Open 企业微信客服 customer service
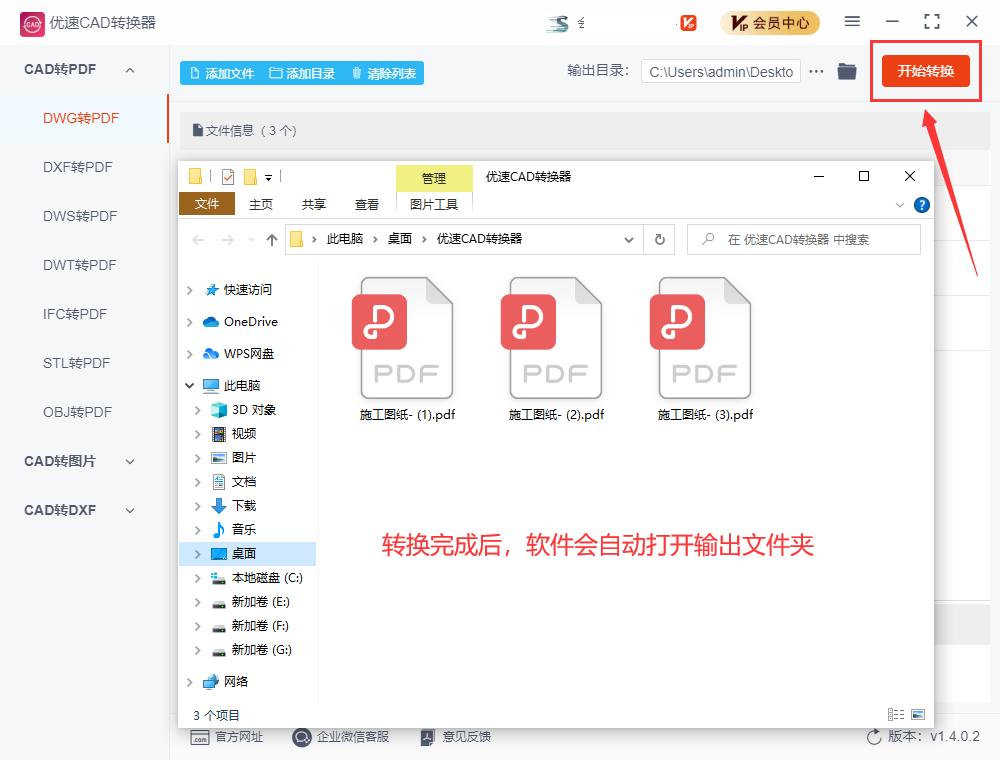Image resolution: width=1000 pixels, height=760 pixels. tap(301, 737)
